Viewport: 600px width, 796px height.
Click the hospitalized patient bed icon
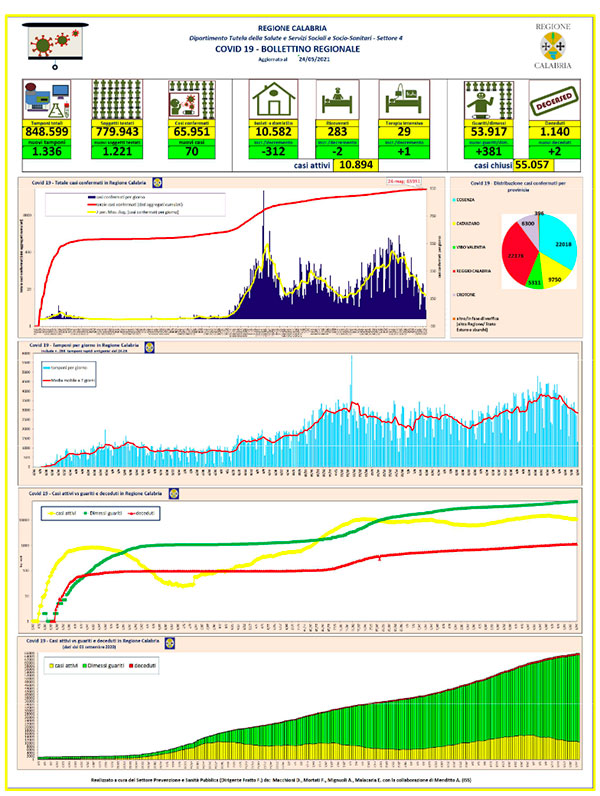338,100
